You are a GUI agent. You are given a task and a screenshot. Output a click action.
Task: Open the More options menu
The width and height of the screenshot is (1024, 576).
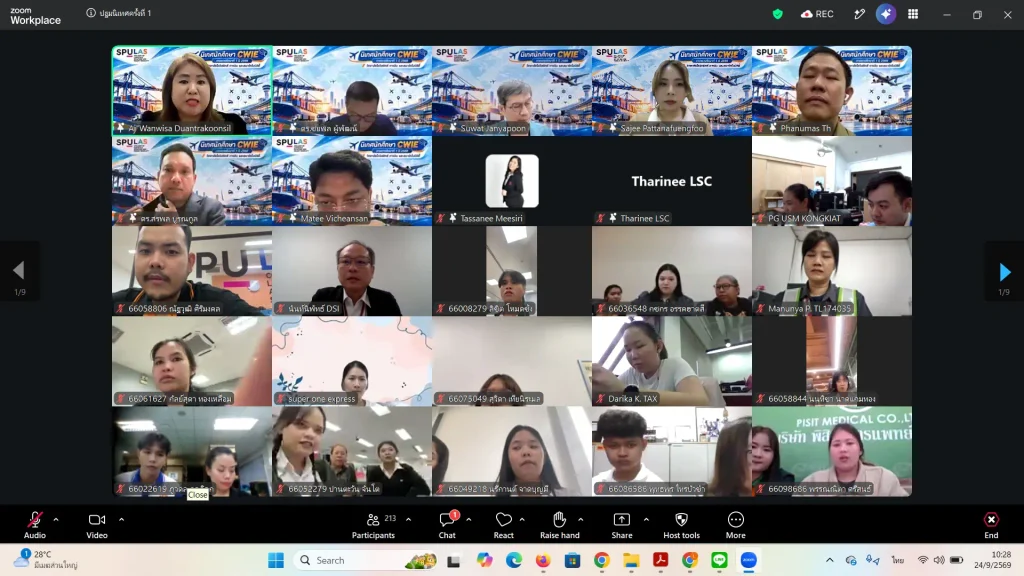coord(735,525)
